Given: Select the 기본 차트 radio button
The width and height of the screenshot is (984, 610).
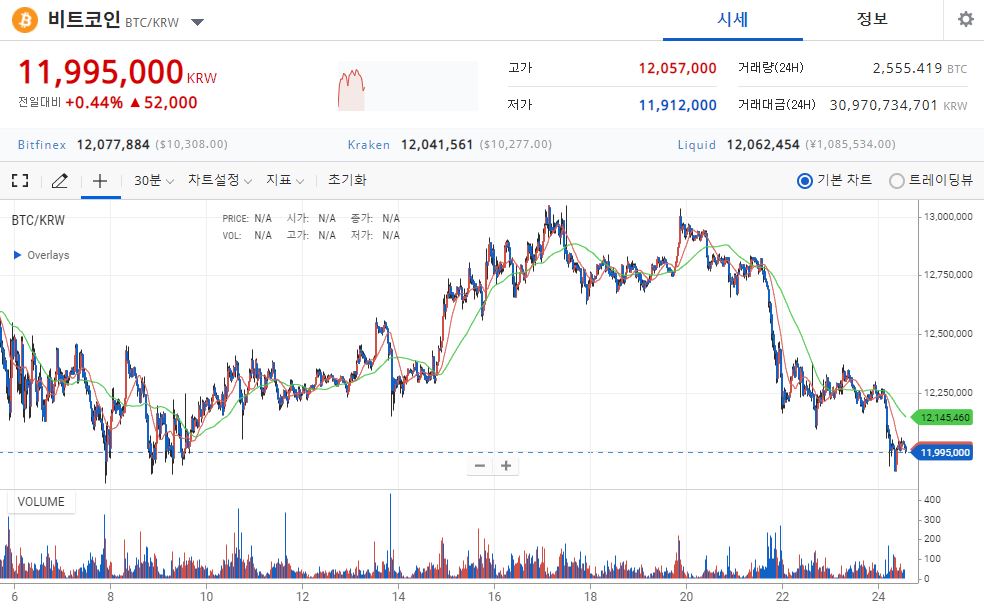Looking at the screenshot, I should [804, 180].
